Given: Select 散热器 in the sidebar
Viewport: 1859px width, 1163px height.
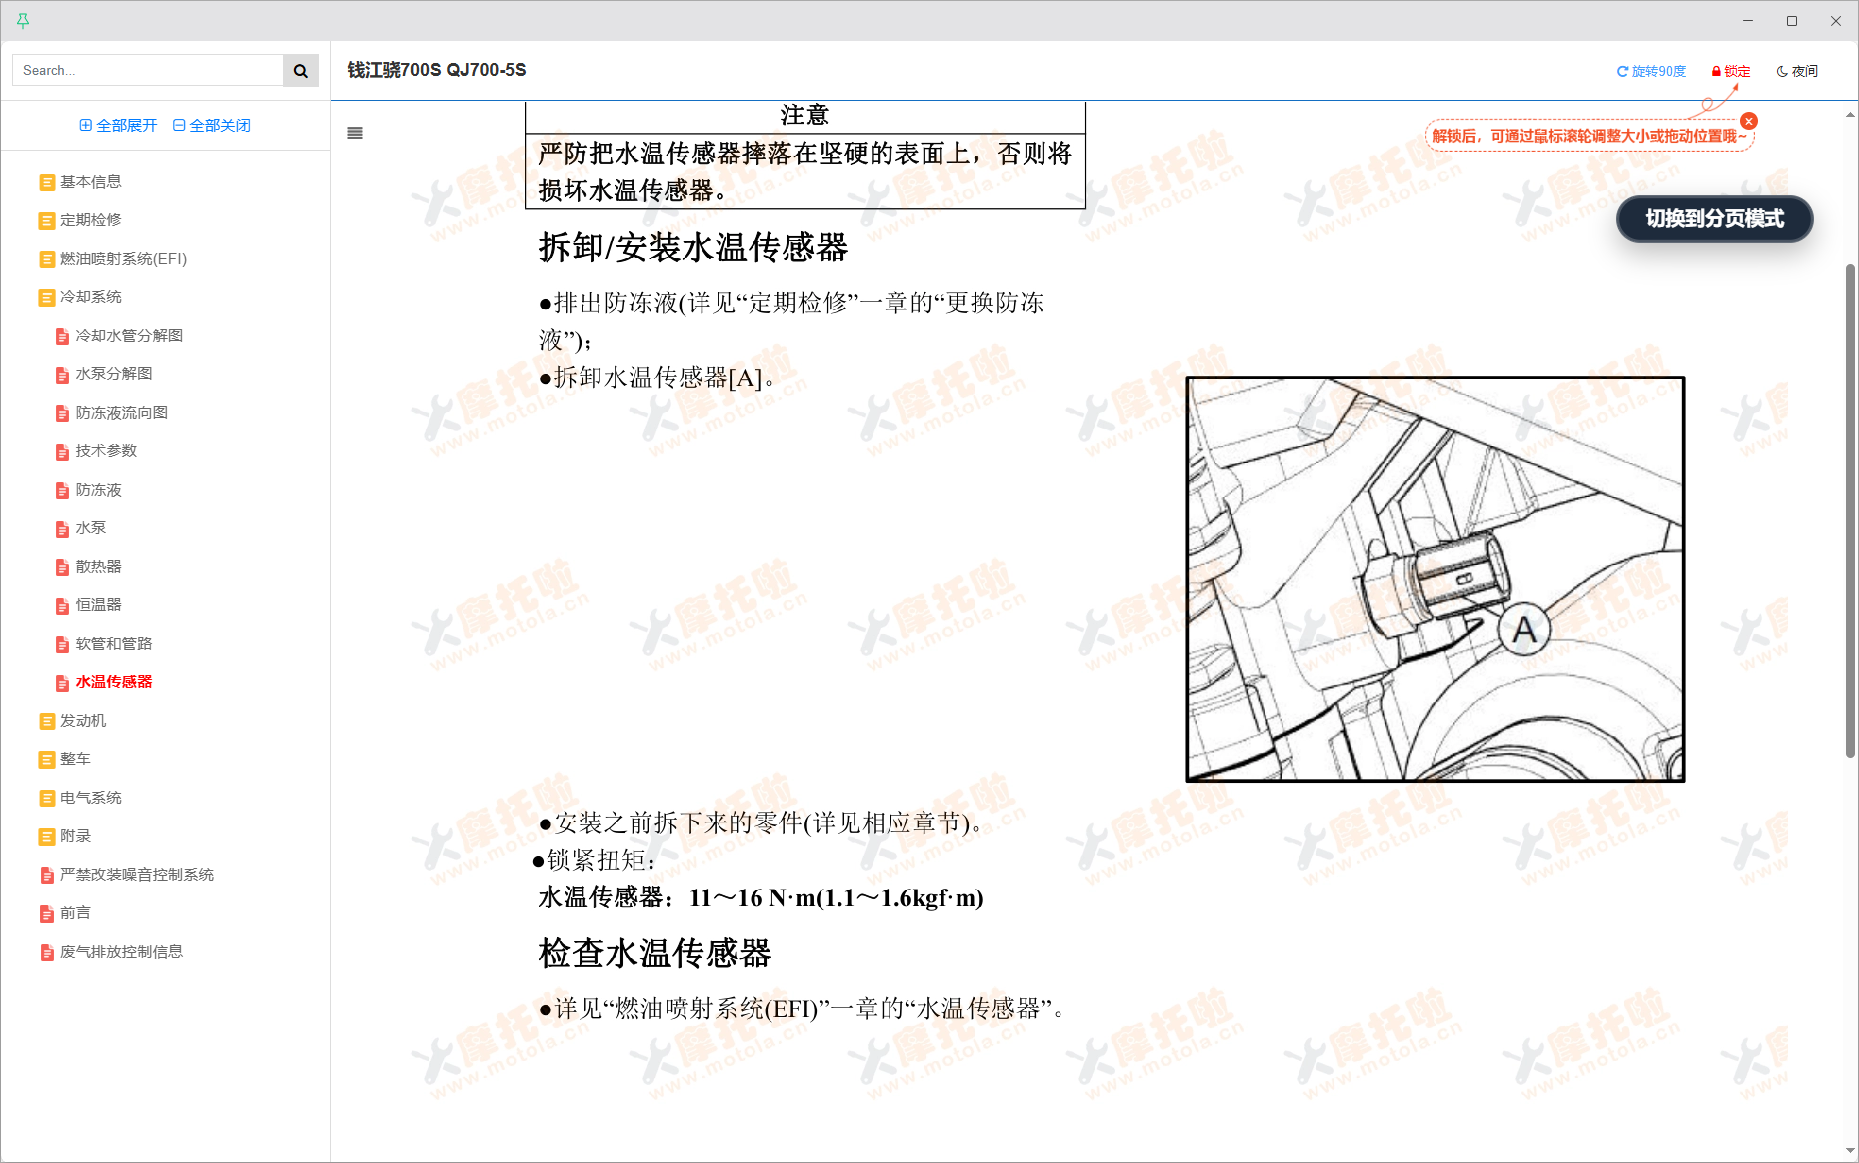Looking at the screenshot, I should pos(97,566).
